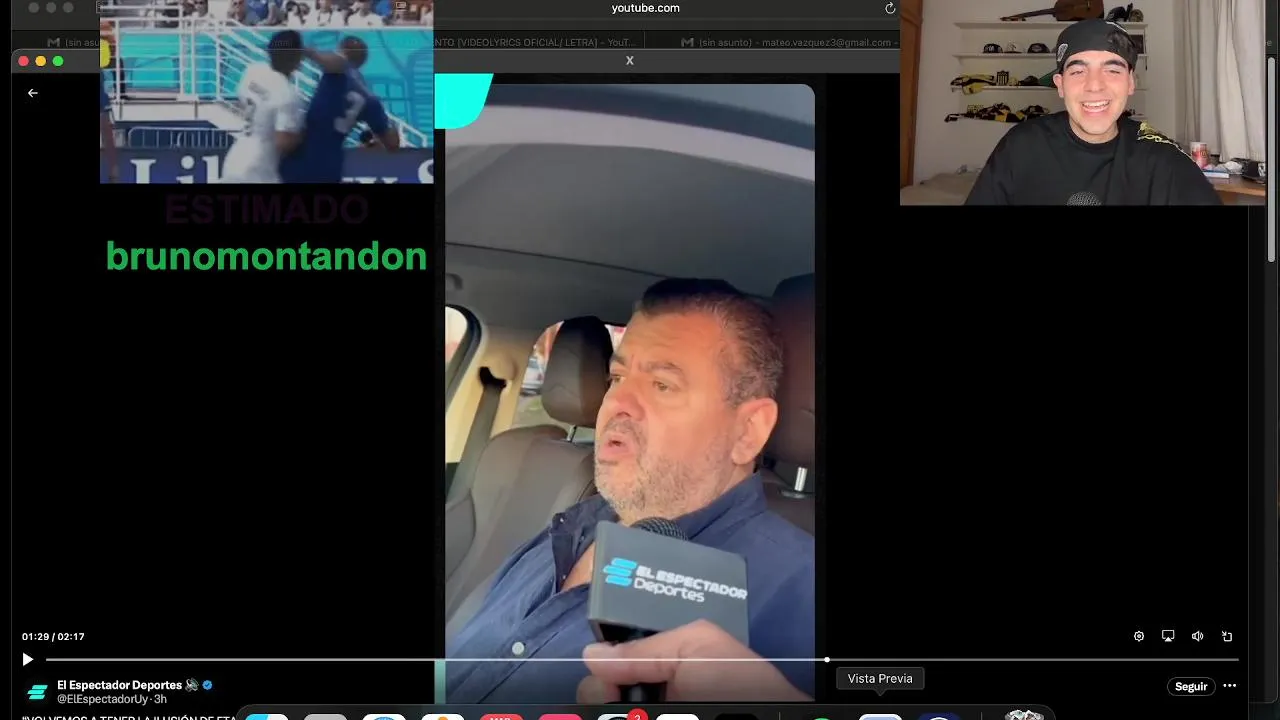Reload the page in Safari toolbar

click(x=890, y=8)
